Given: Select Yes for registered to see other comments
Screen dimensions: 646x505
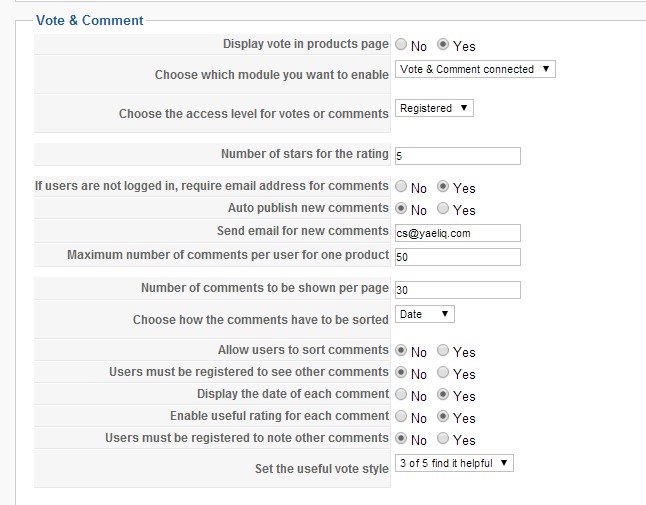Looking at the screenshot, I should coord(444,374).
